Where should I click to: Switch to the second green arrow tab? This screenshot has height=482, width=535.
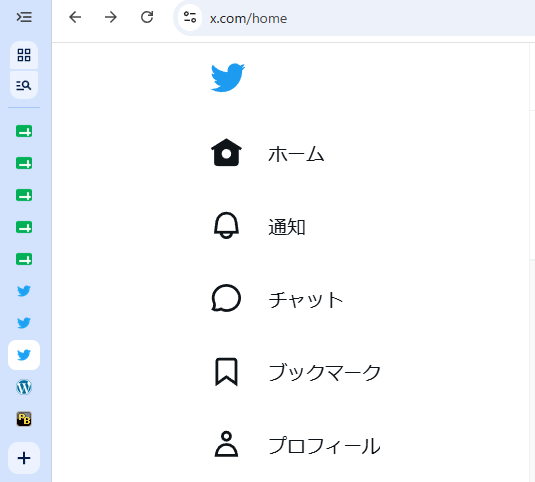[24, 163]
